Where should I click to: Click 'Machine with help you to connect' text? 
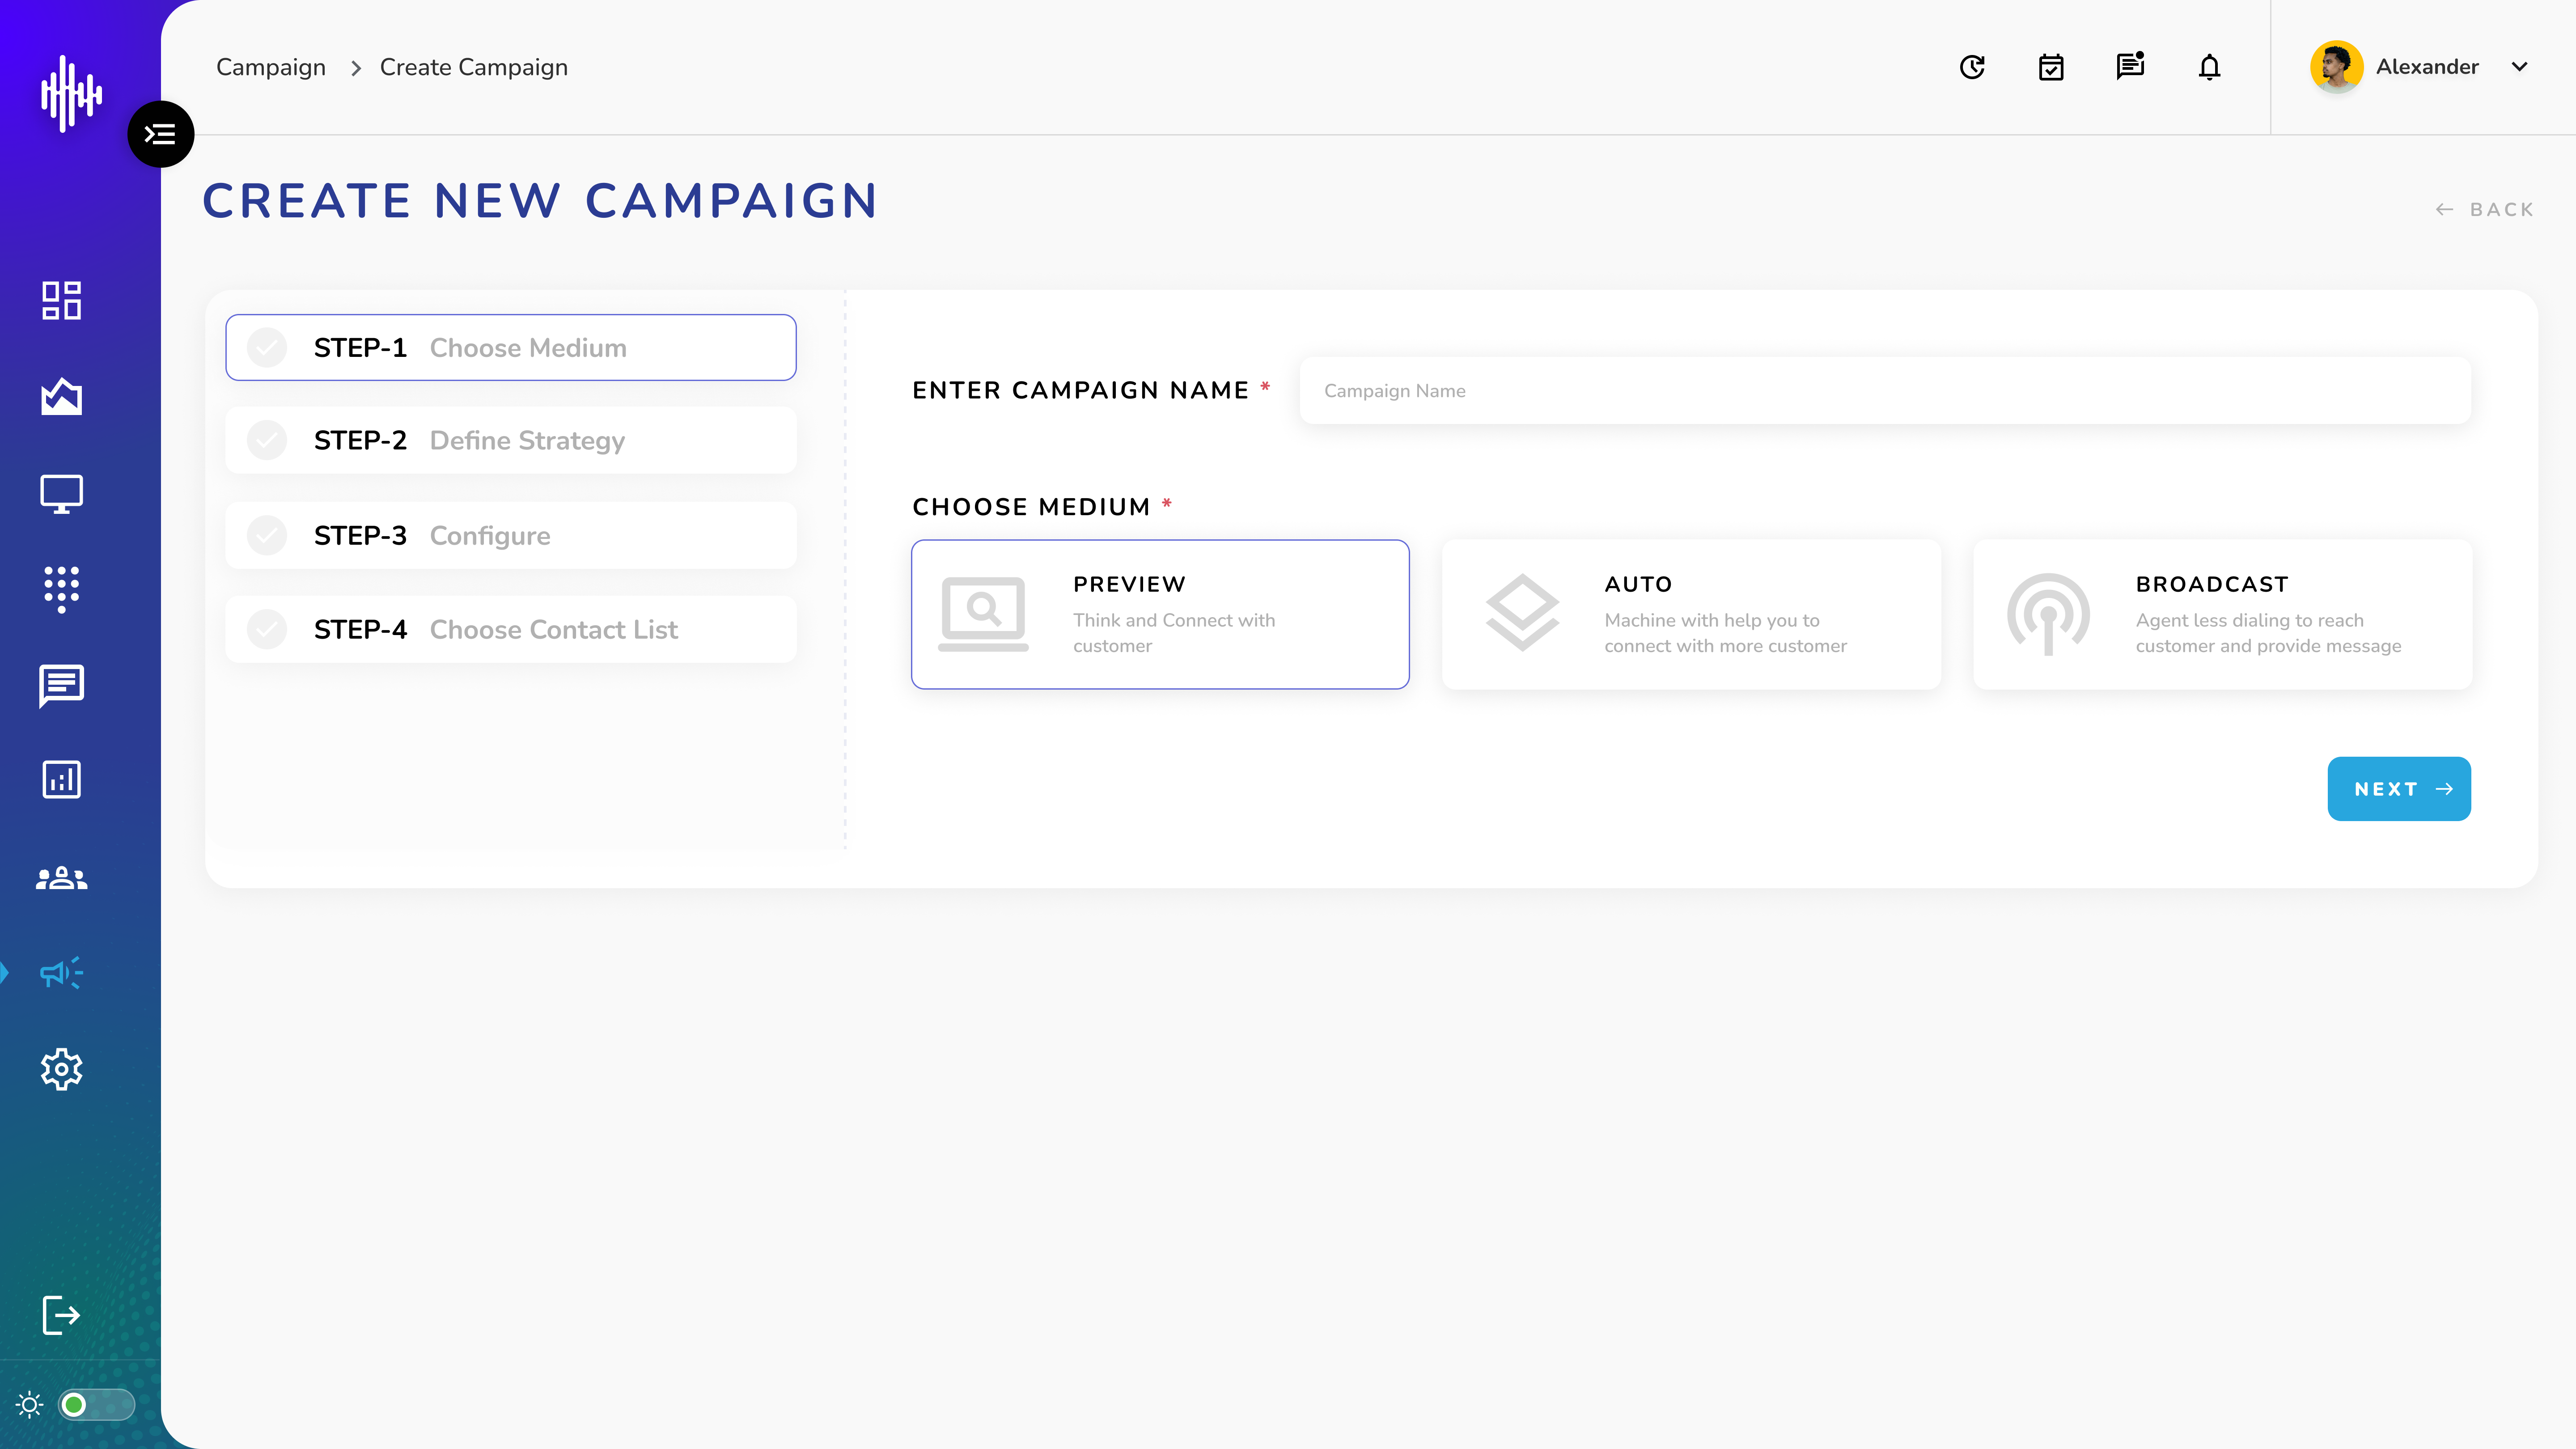(x=1725, y=633)
